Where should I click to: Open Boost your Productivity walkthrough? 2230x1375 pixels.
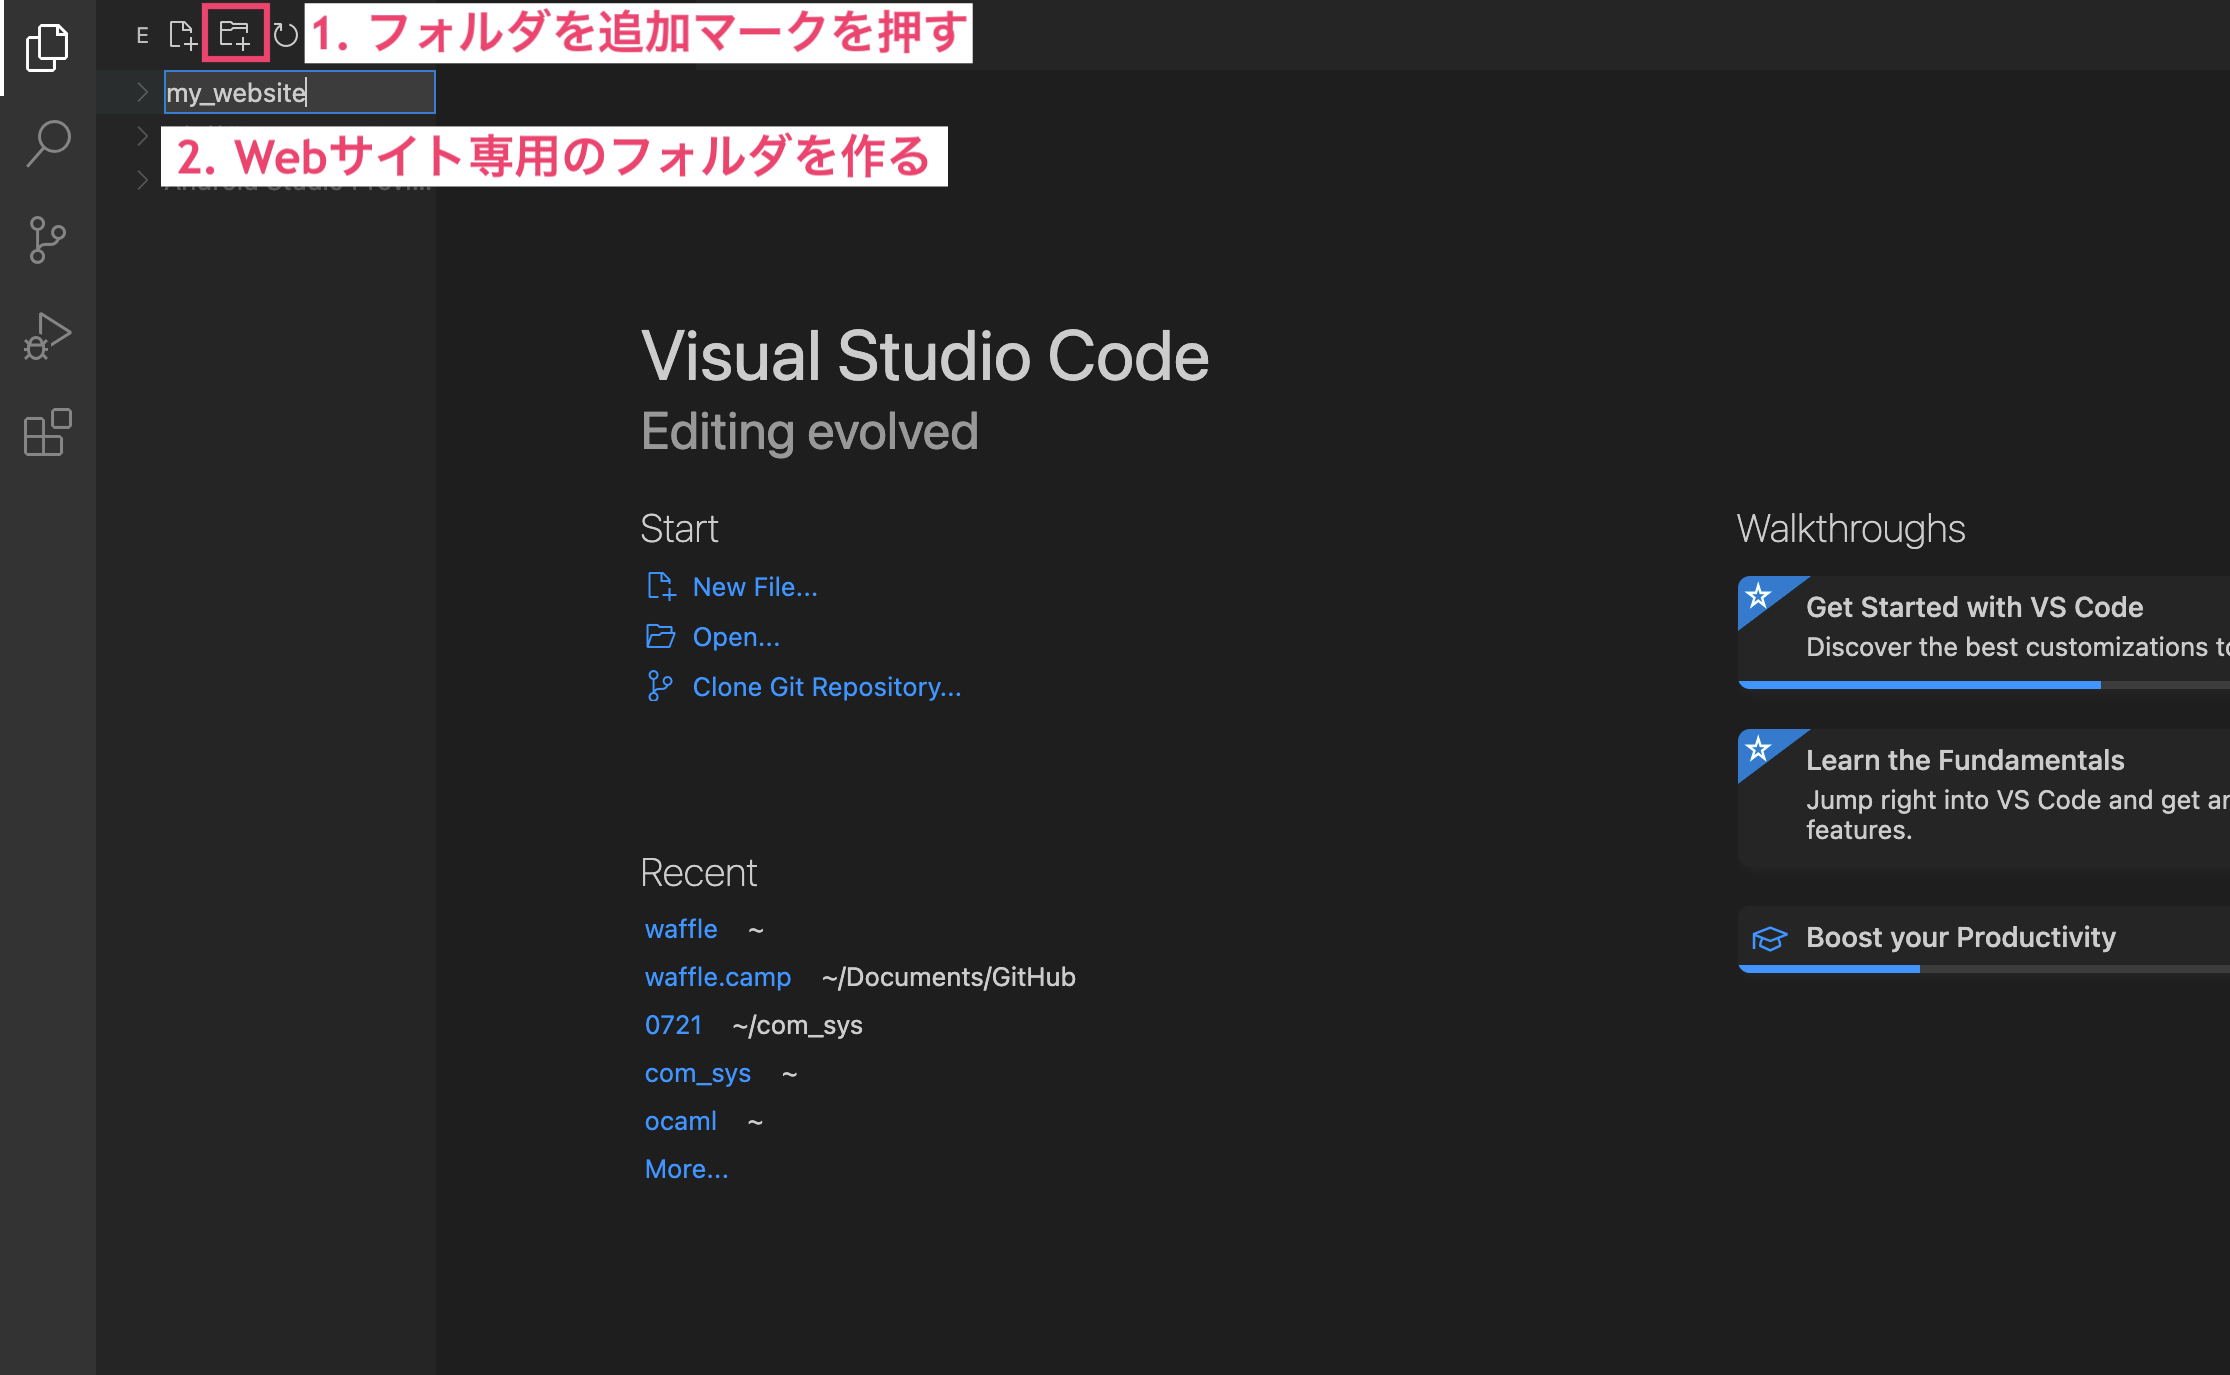pos(1960,937)
